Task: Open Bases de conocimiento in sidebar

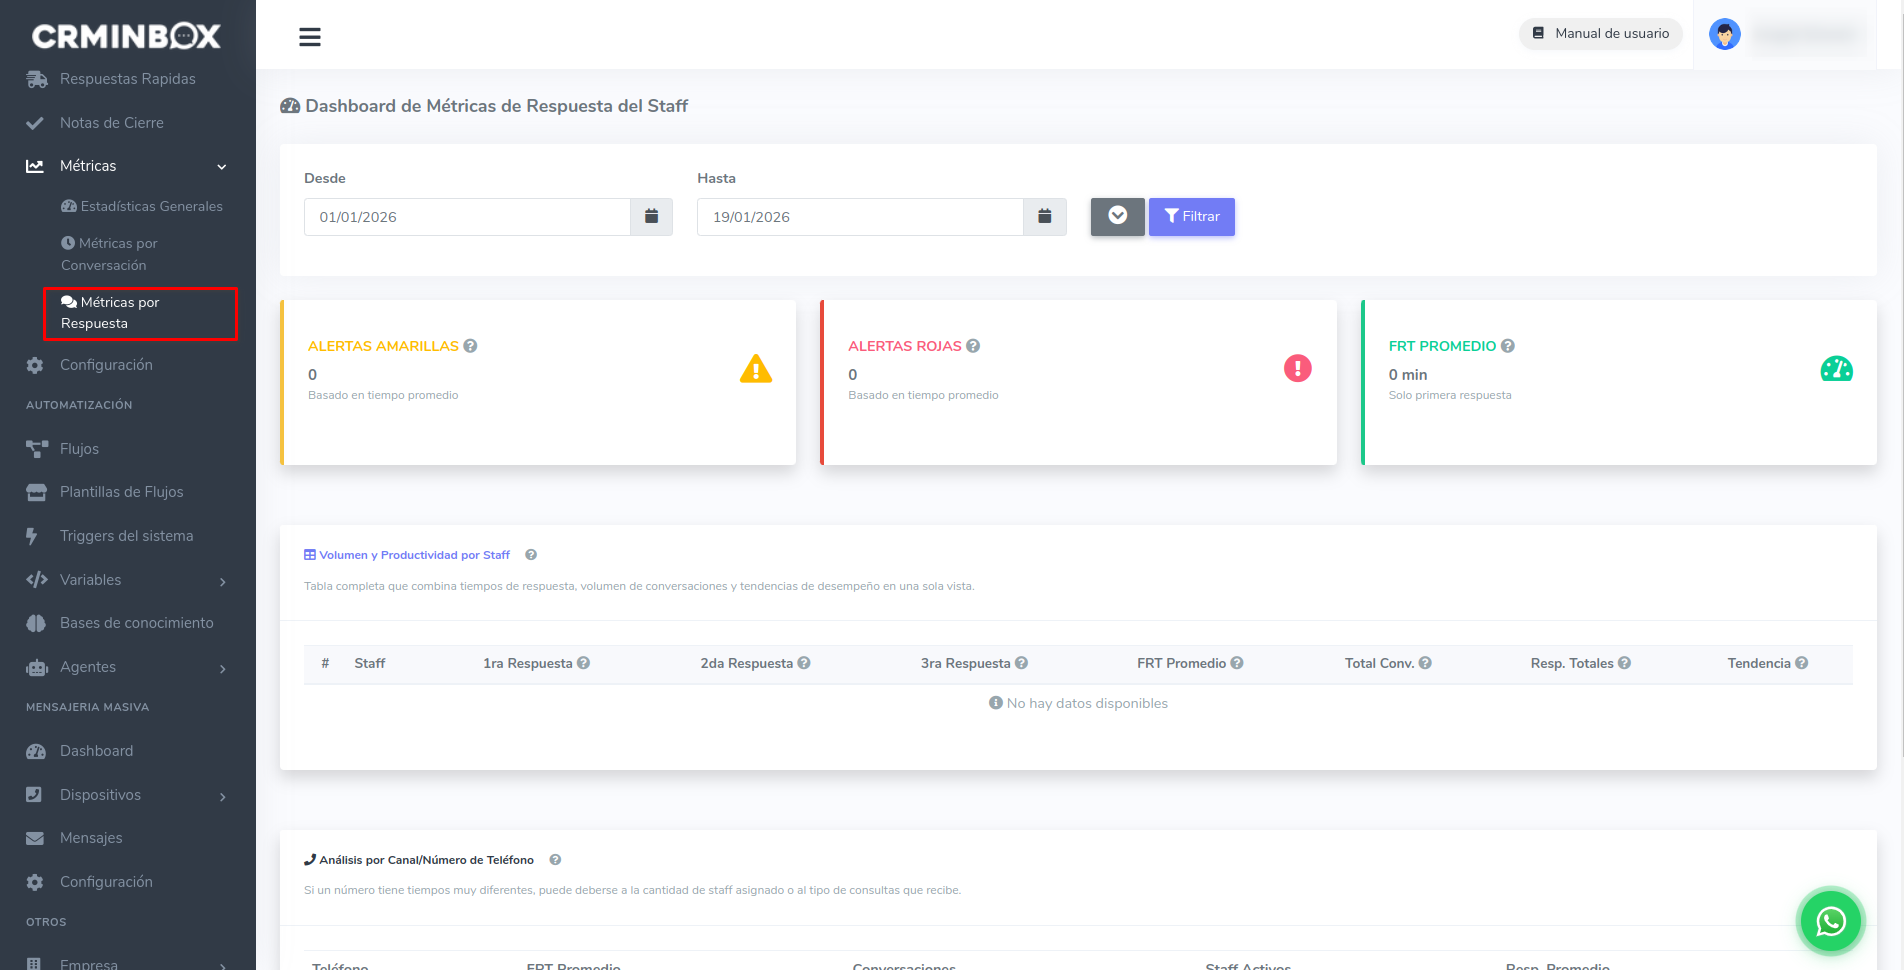Action: [136, 623]
